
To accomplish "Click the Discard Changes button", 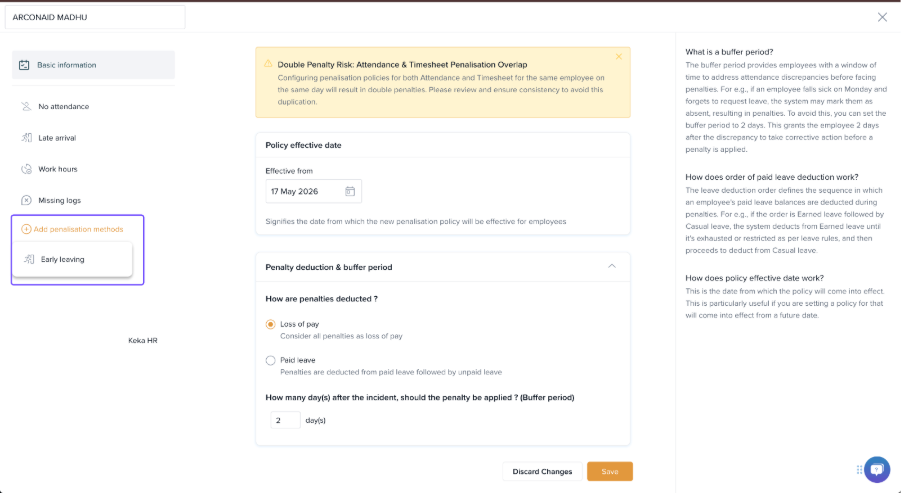I will click(542, 471).
